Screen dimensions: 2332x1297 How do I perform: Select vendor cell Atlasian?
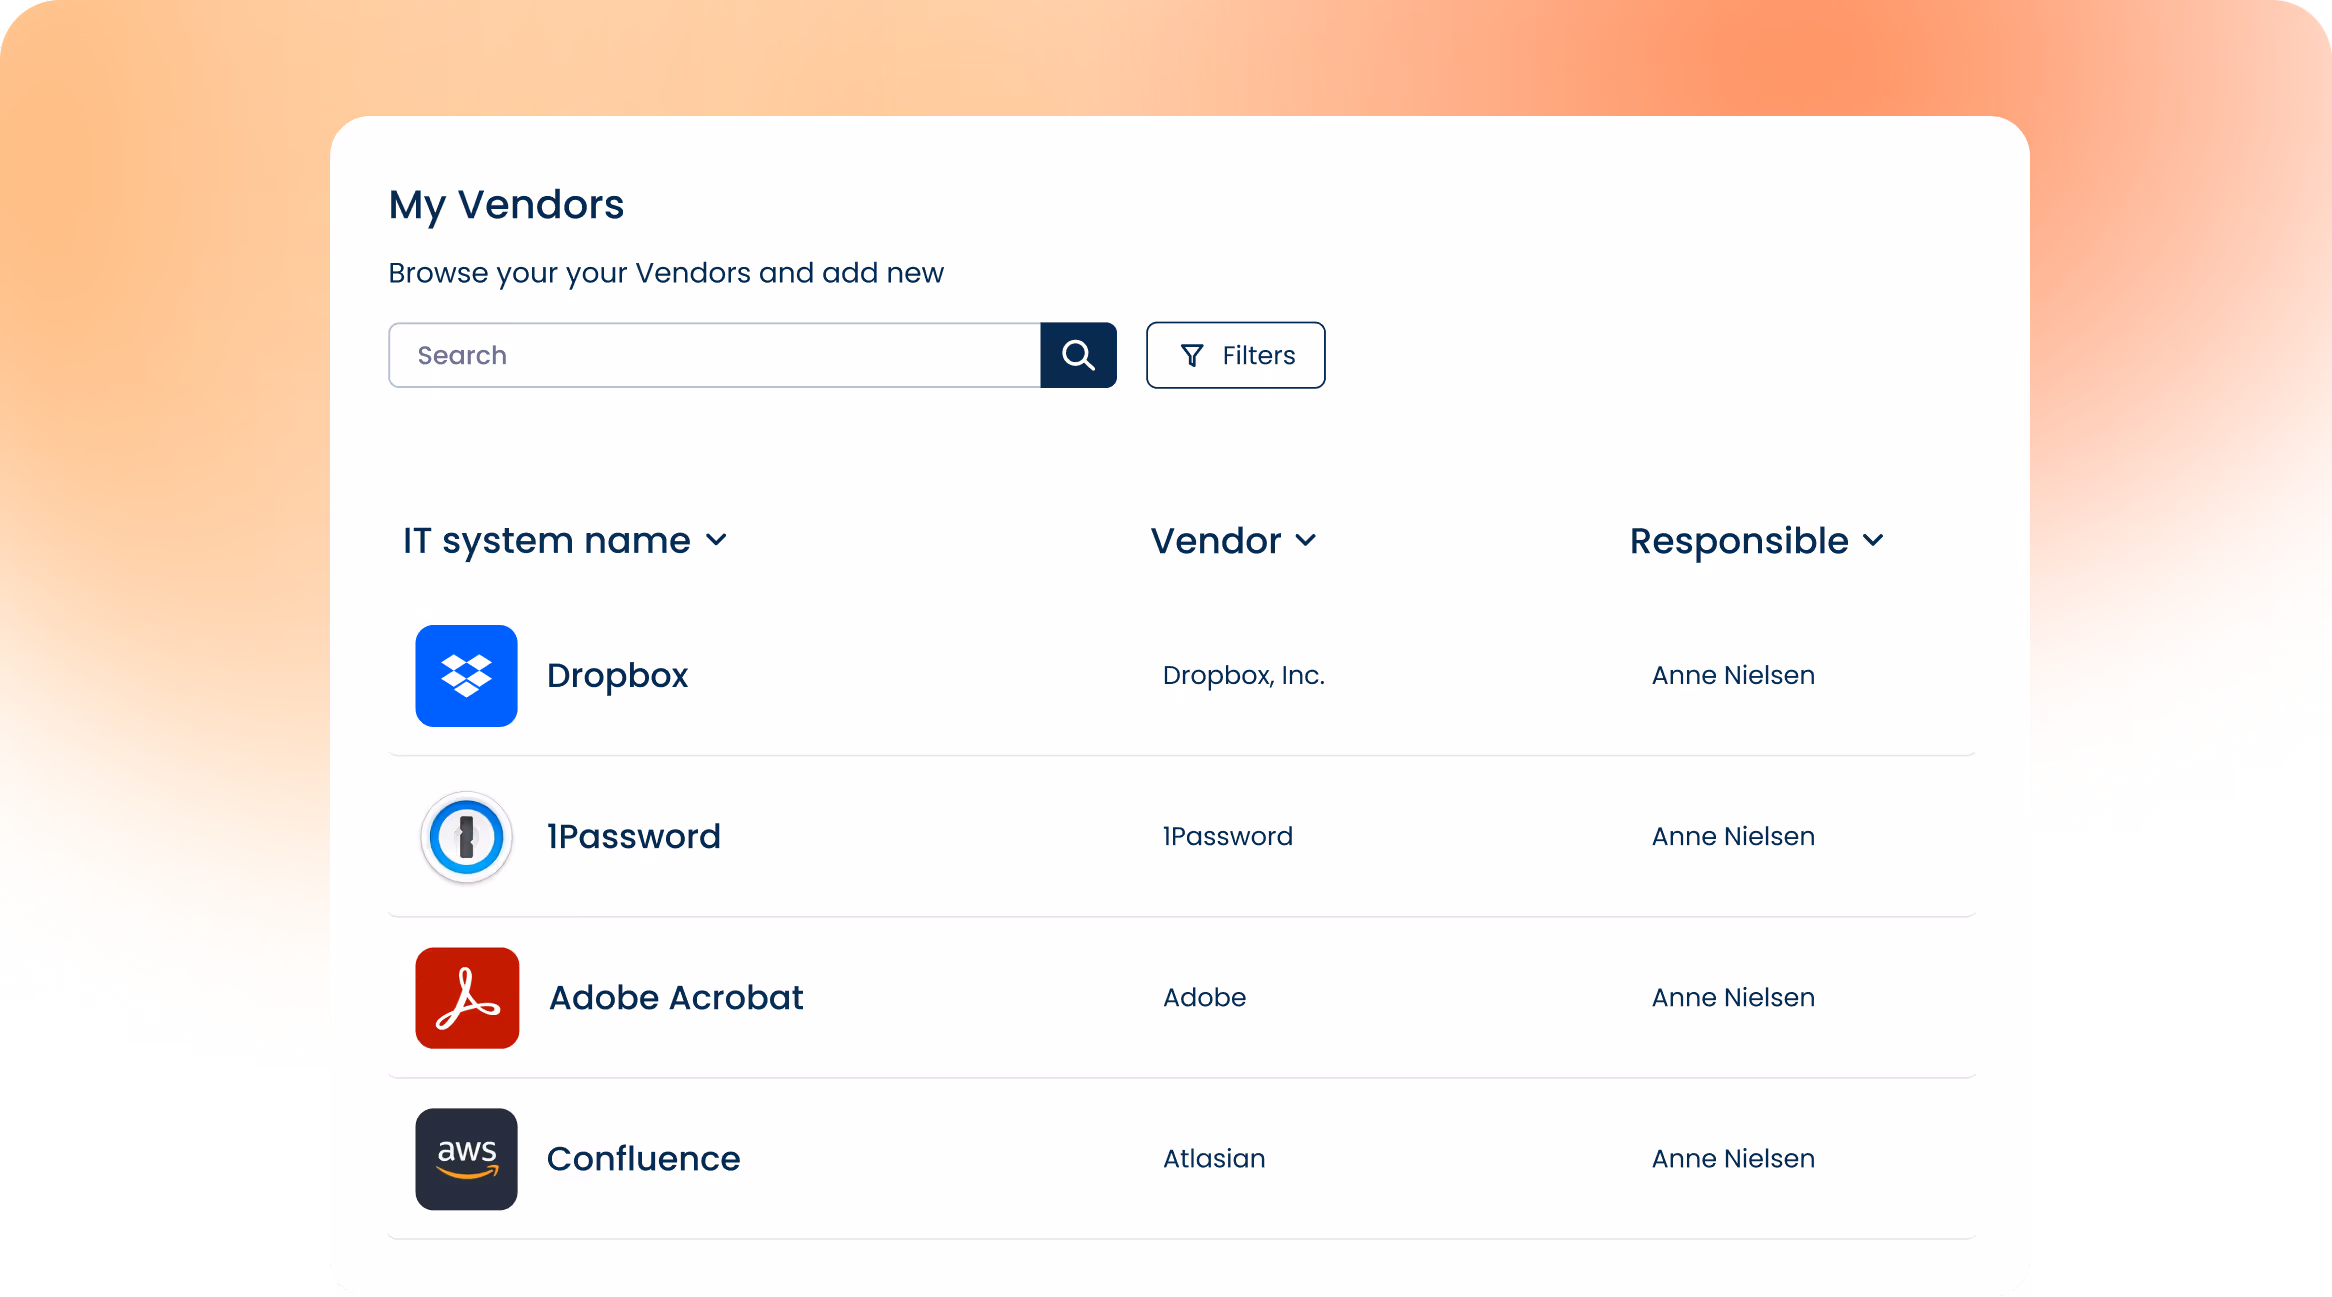click(1214, 1158)
